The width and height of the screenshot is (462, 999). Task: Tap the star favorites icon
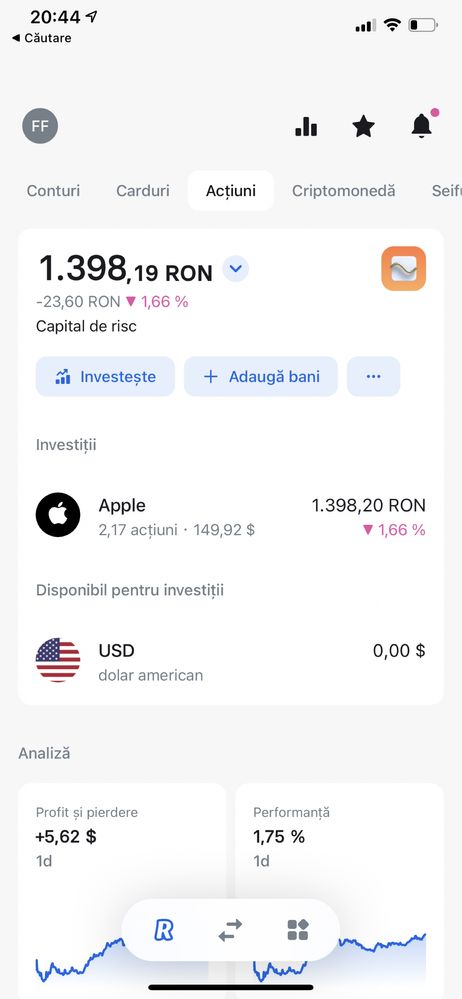[363, 126]
